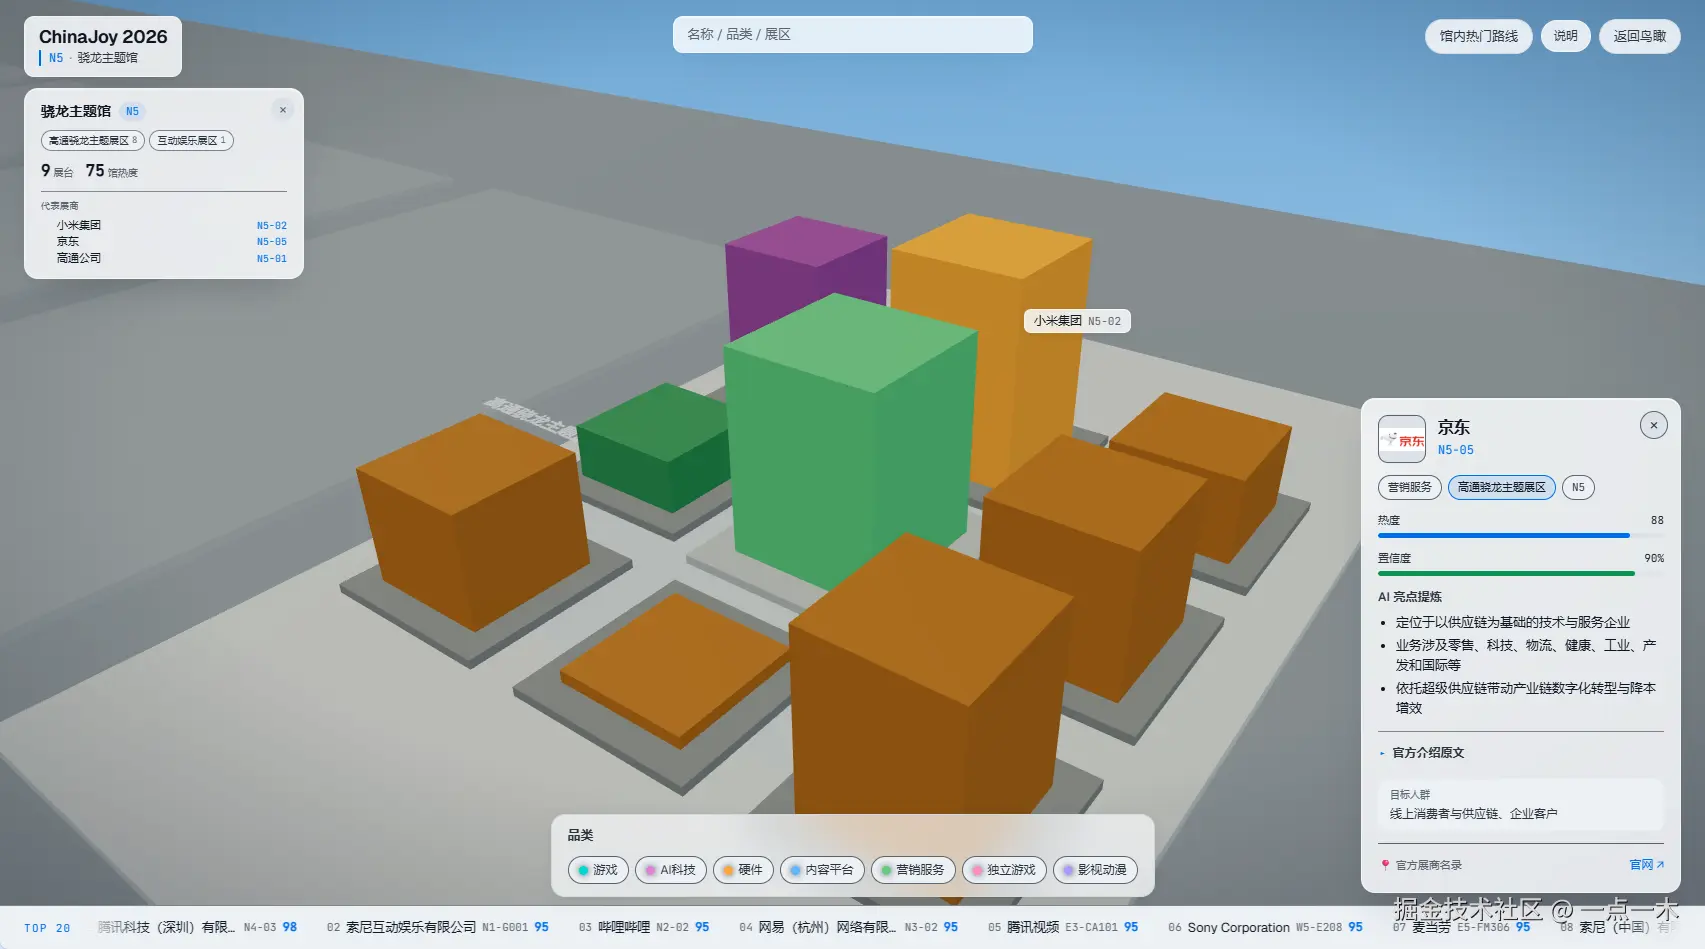Viewport: 1705px width, 949px height.
Task: Select 高通公司 in representative exhibitors list
Action: click(79, 258)
